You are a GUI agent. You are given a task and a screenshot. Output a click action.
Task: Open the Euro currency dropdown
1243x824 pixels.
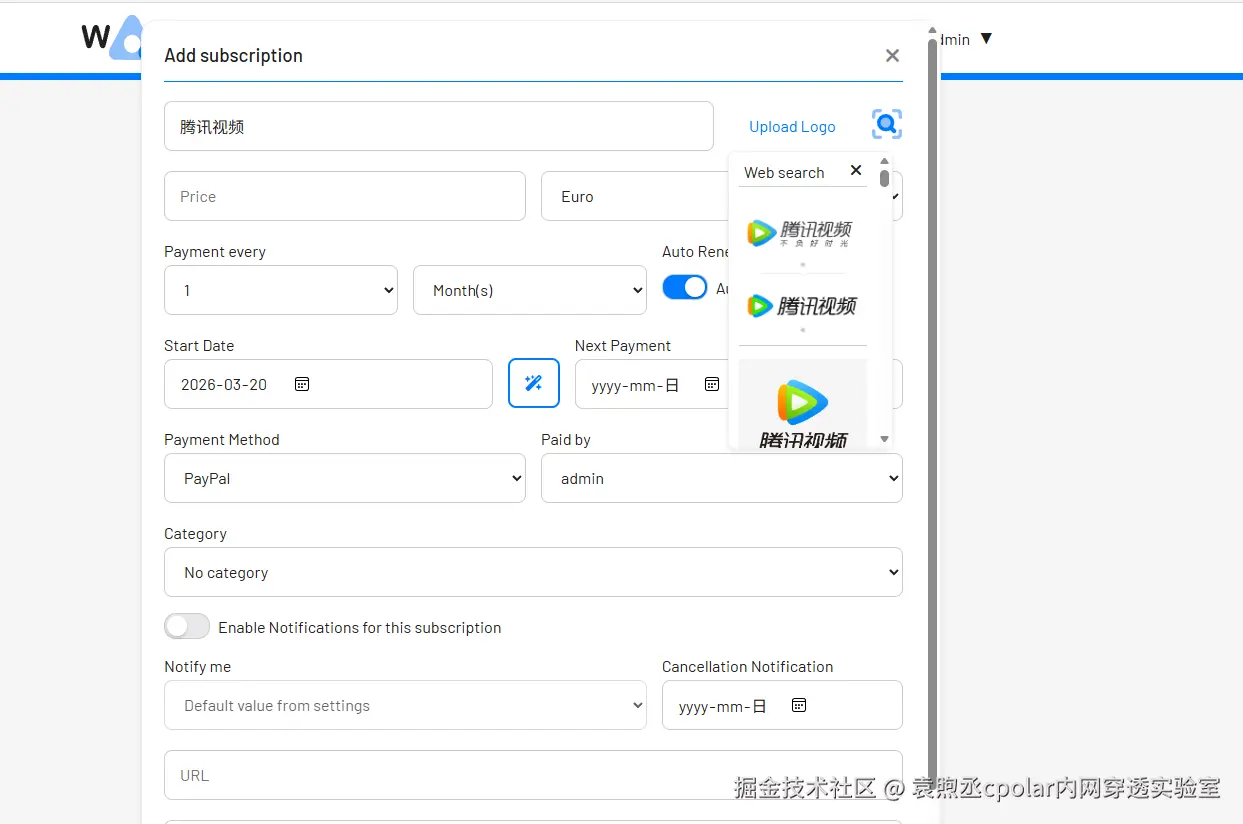722,196
